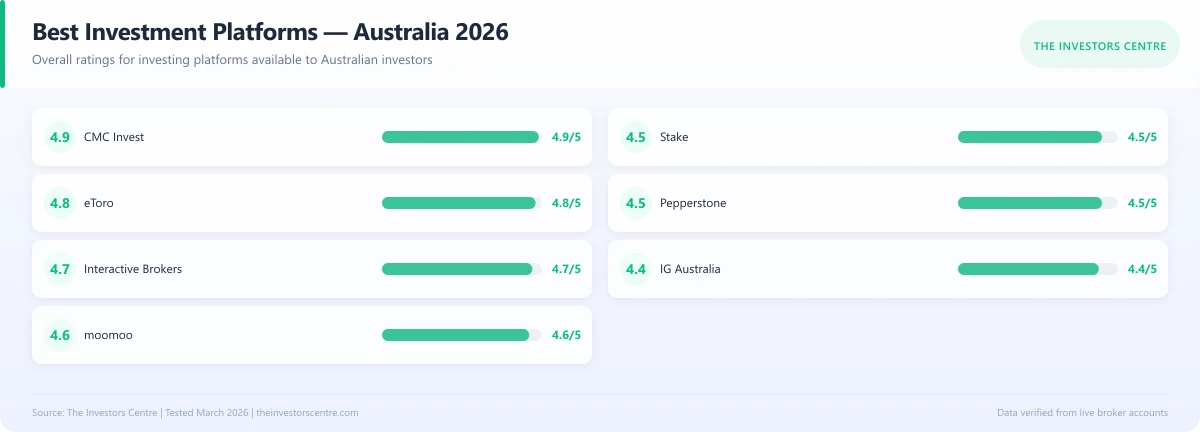Click the Best Investment Platforms title

[270, 32]
